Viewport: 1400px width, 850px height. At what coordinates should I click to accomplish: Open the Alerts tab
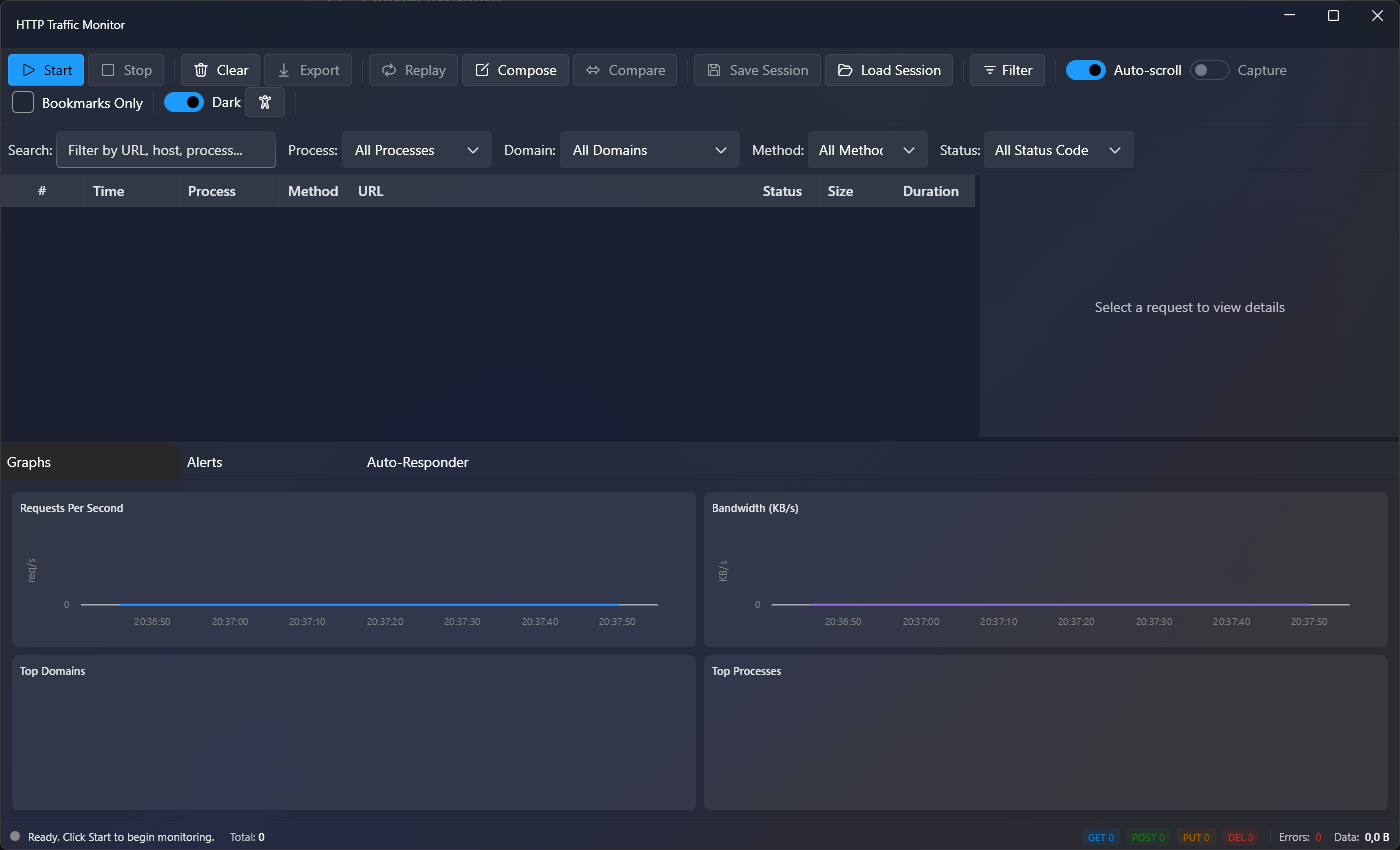[270, 462]
